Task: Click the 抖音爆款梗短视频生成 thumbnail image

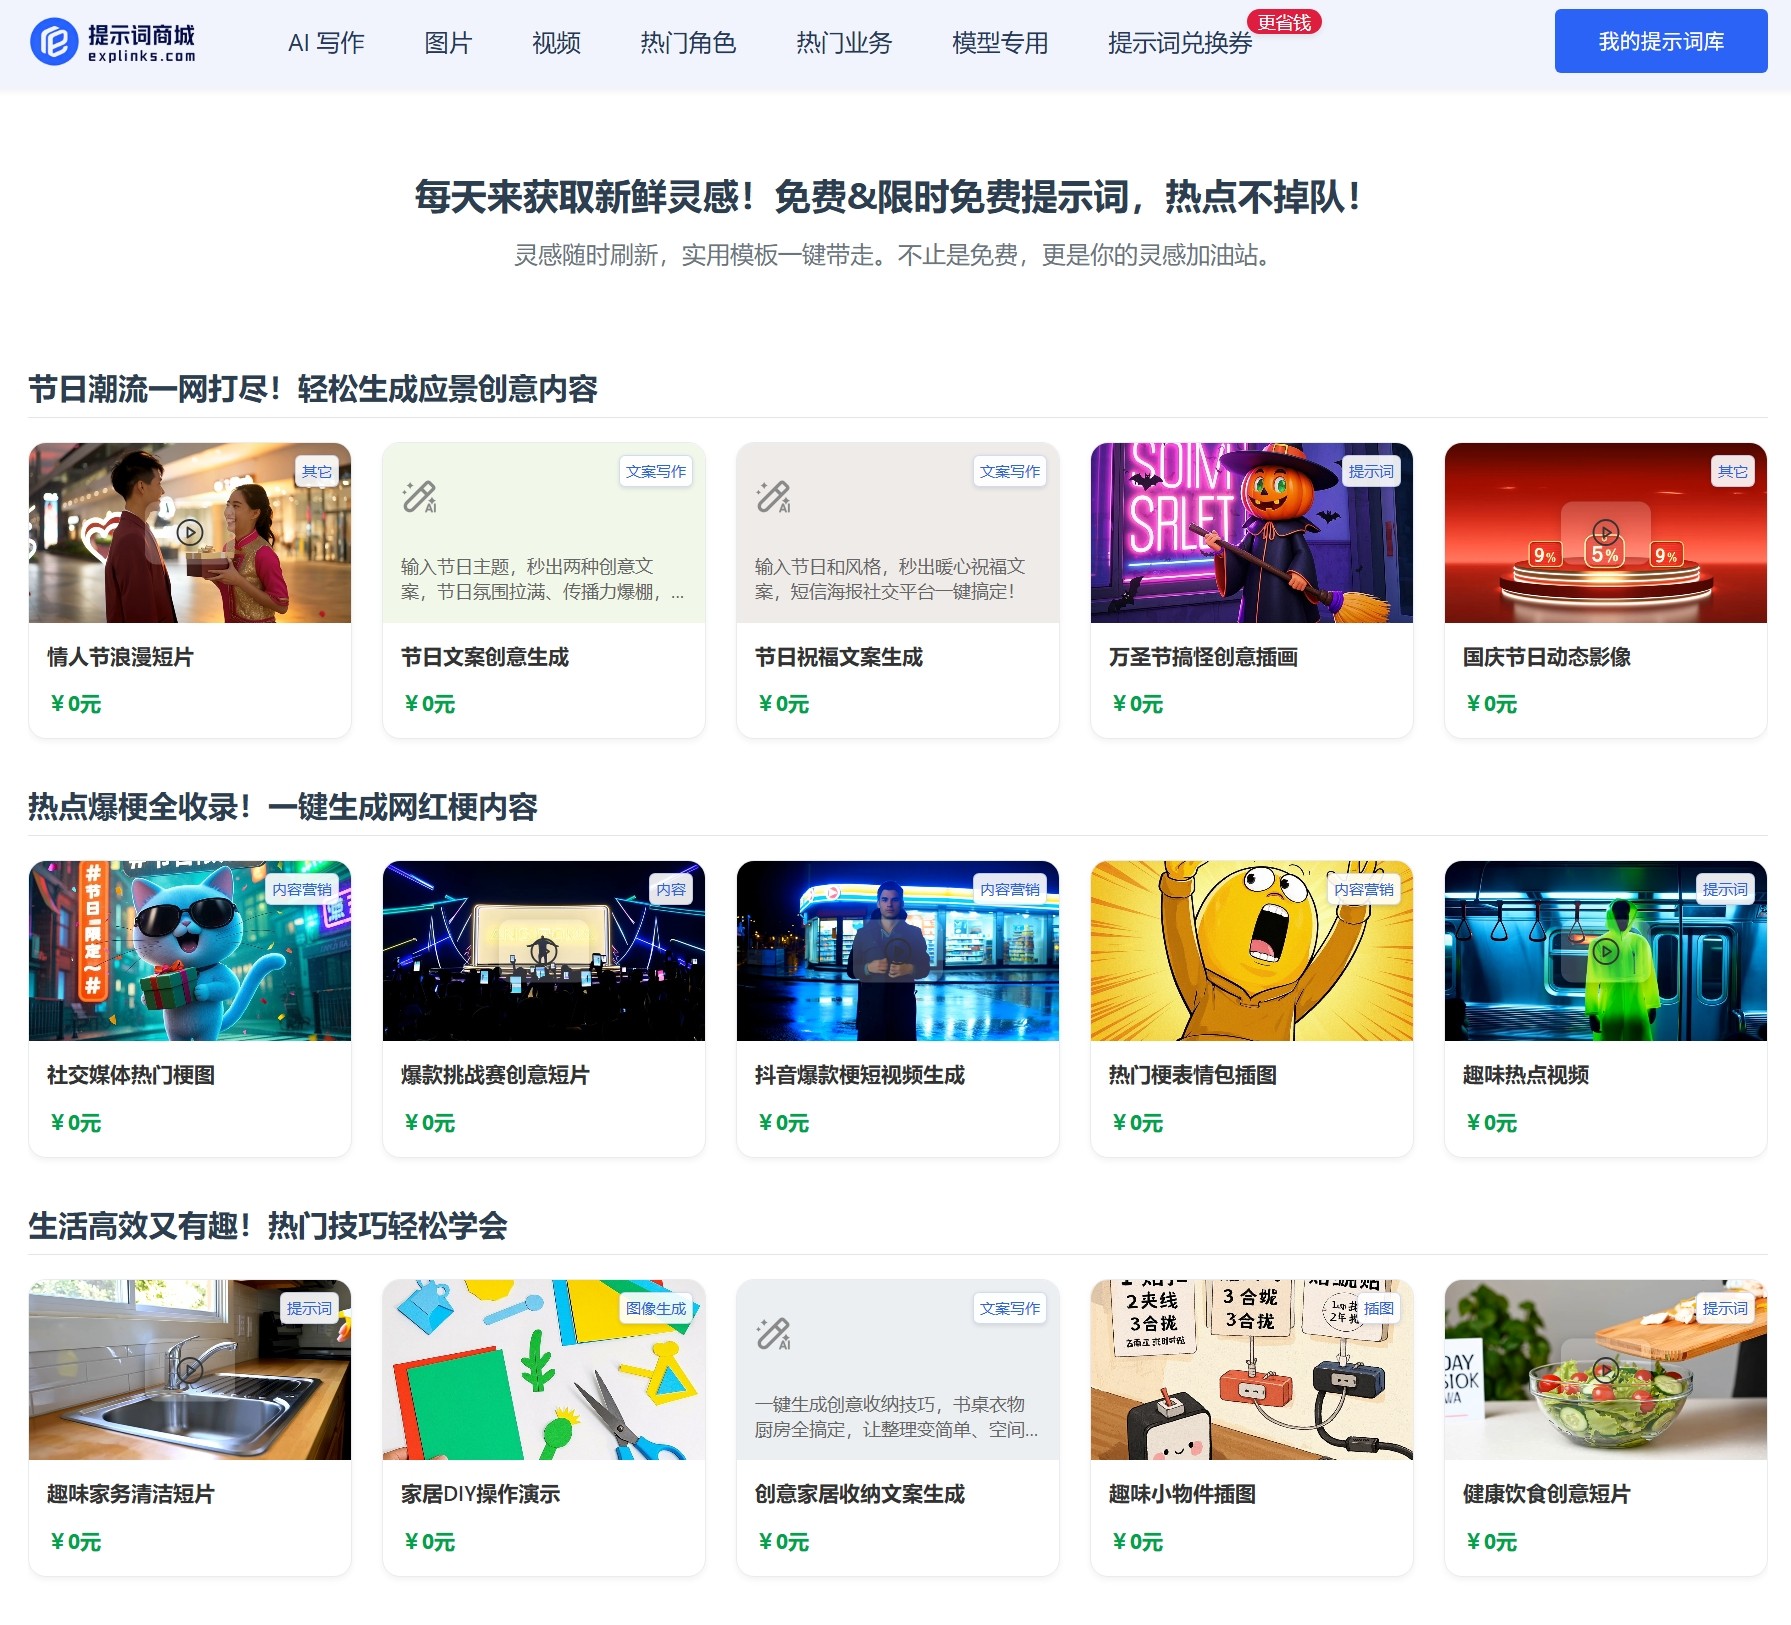Action: coord(897,952)
